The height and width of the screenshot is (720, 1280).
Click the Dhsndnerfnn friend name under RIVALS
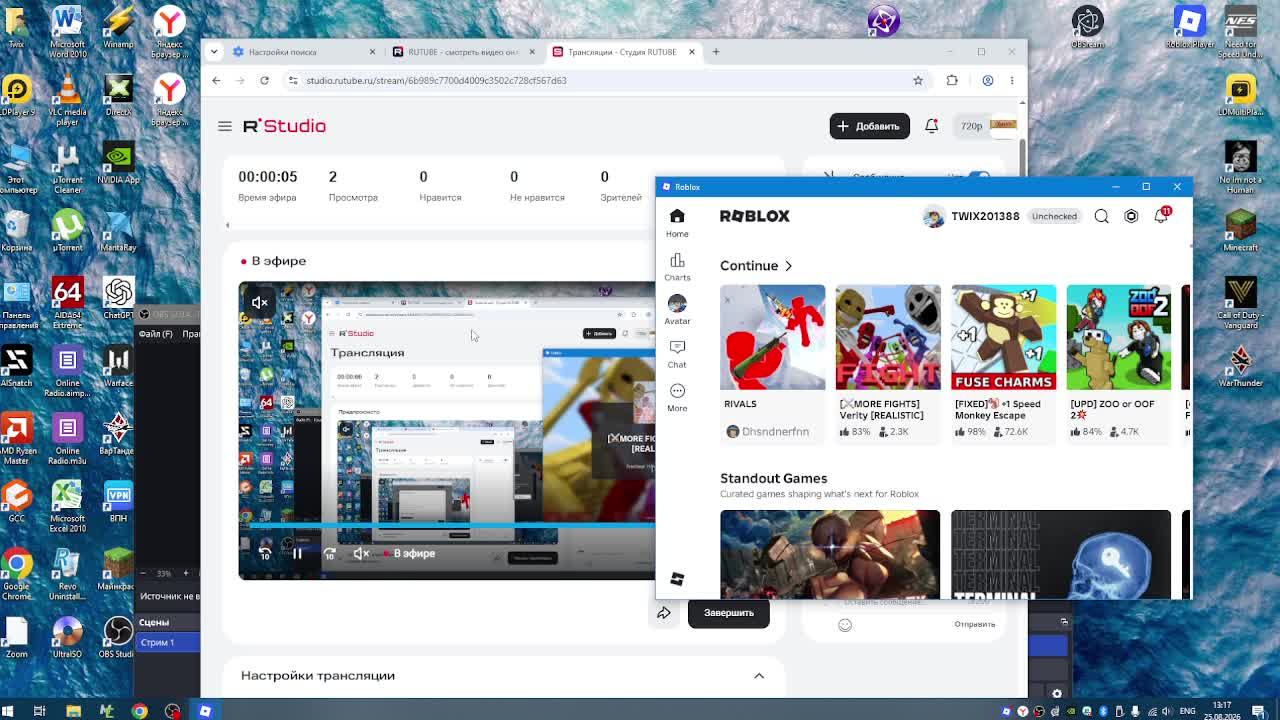coord(775,432)
